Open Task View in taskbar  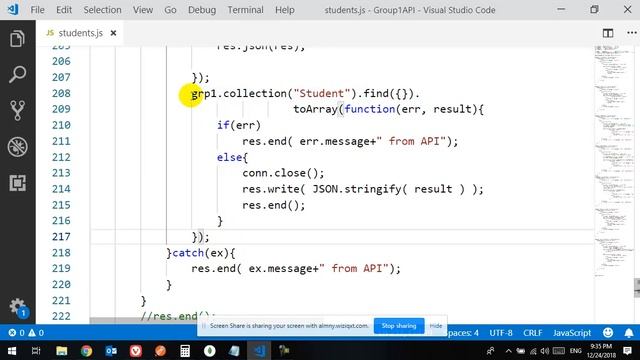36,351
